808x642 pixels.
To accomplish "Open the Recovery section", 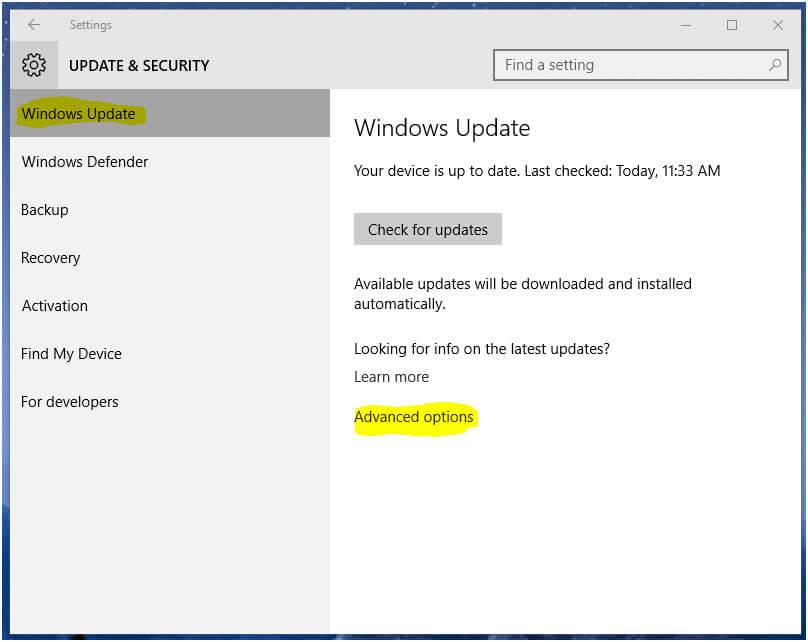I will [170, 258].
